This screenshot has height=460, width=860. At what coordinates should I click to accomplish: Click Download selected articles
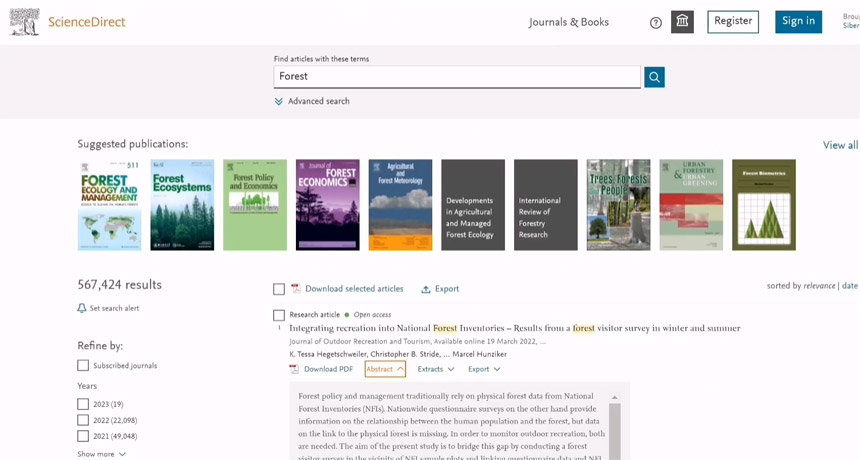pyautogui.click(x=354, y=288)
